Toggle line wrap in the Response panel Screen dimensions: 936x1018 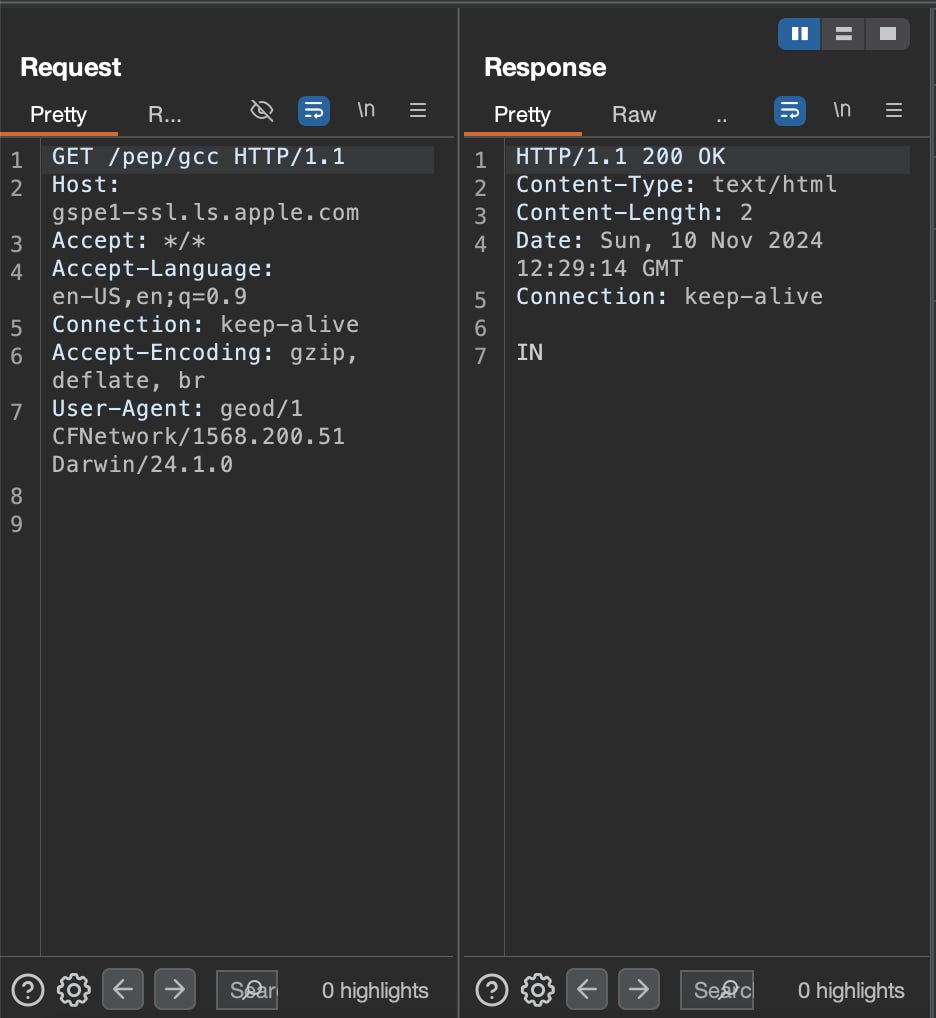click(790, 111)
